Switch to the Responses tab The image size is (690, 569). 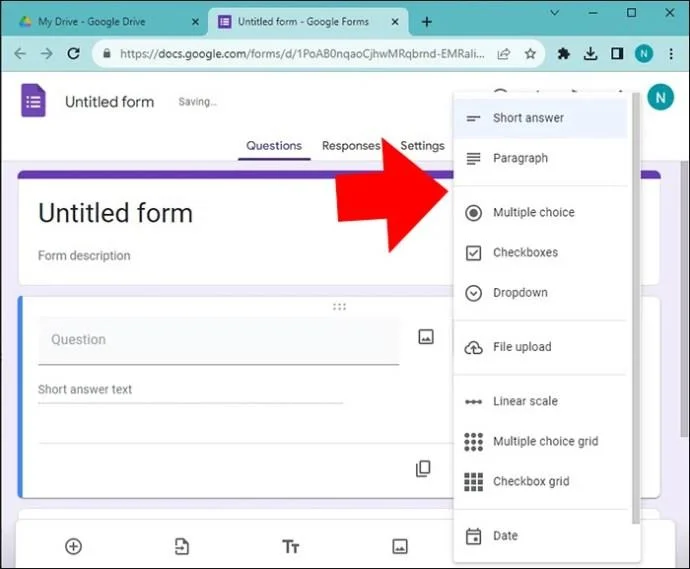[350, 146]
